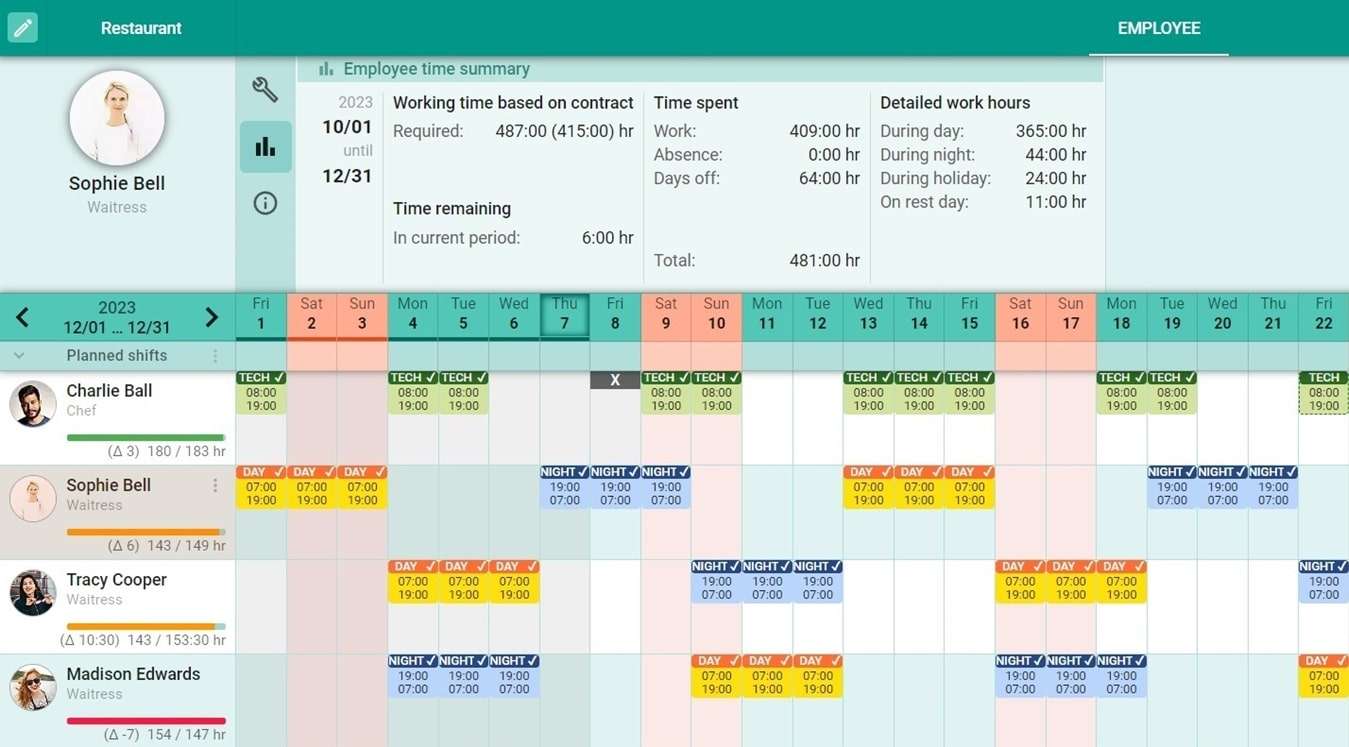The image size is (1349, 747).
Task: Open Madison Edwards's NIGHT shift on Wed 6
Action: click(x=514, y=675)
